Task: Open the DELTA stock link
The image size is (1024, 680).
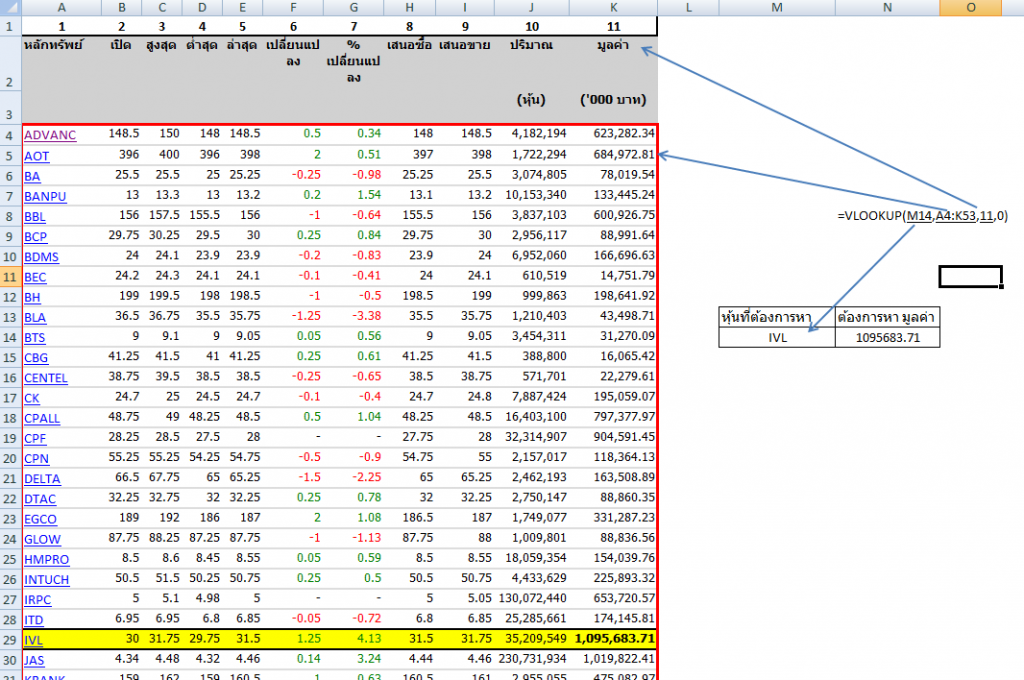Action: [x=42, y=479]
